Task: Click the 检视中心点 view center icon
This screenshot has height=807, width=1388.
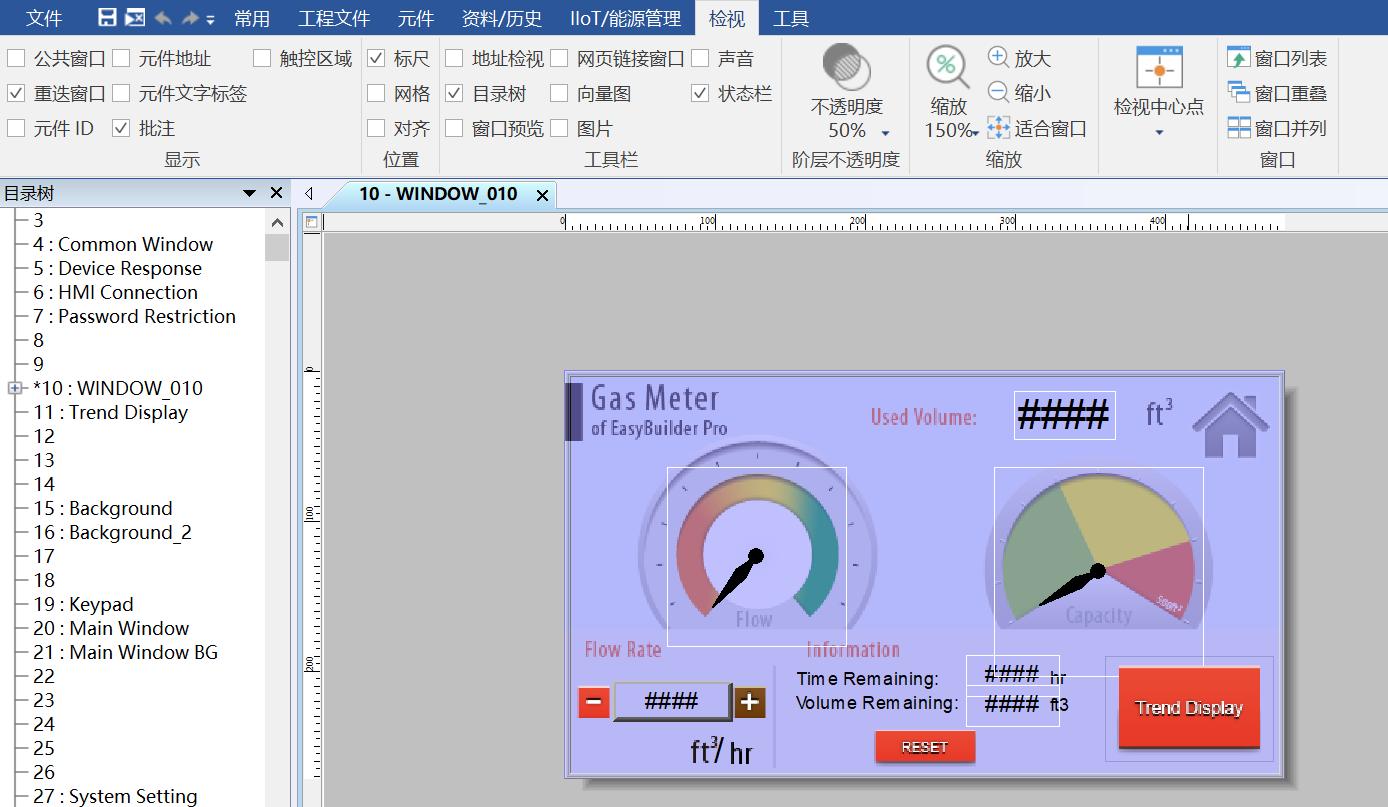Action: click(x=1159, y=69)
